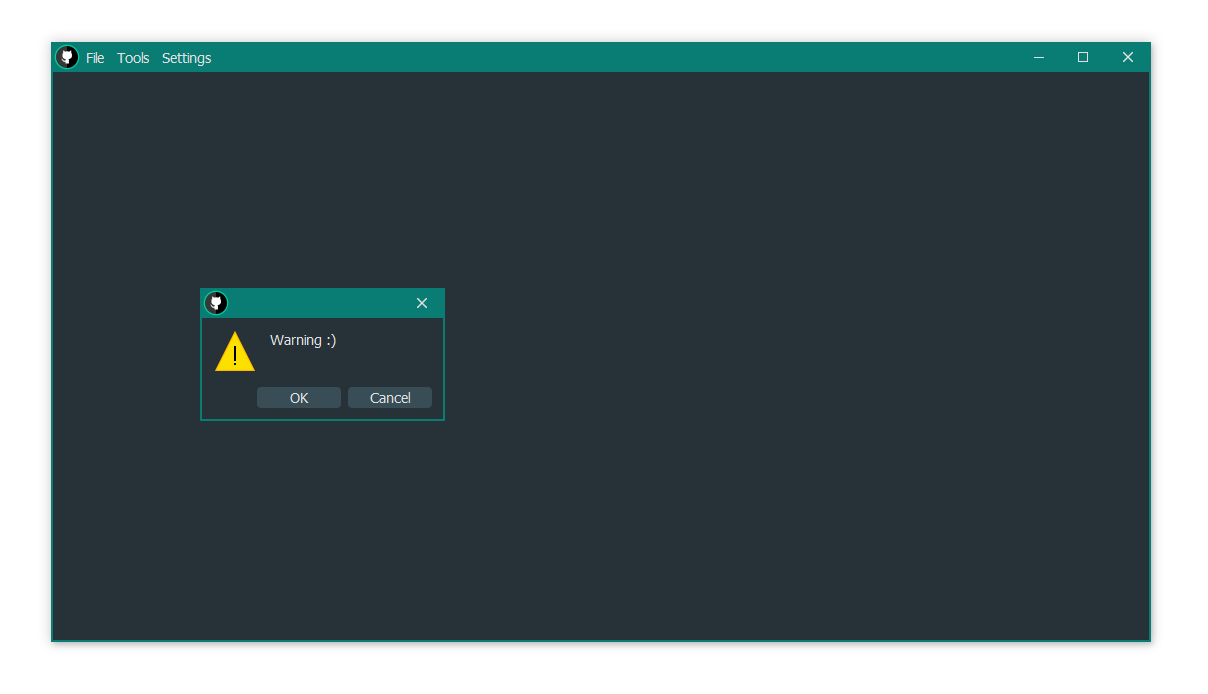Close the warning dialog with its X button
Viewport: 1208px width, 694px height.
(421, 303)
